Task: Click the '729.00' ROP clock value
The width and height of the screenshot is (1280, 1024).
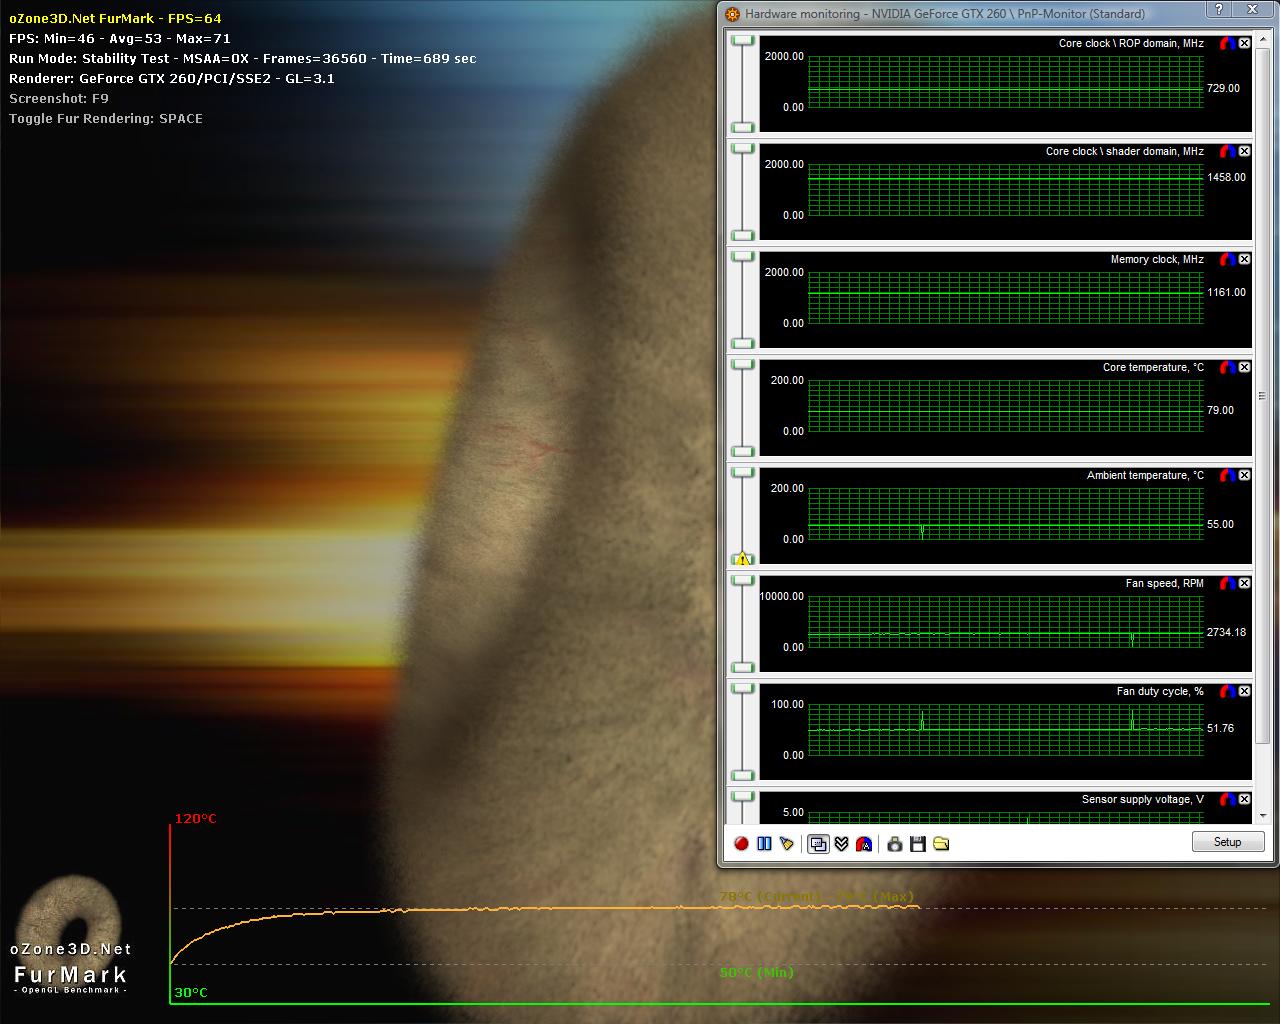Action: point(1223,88)
